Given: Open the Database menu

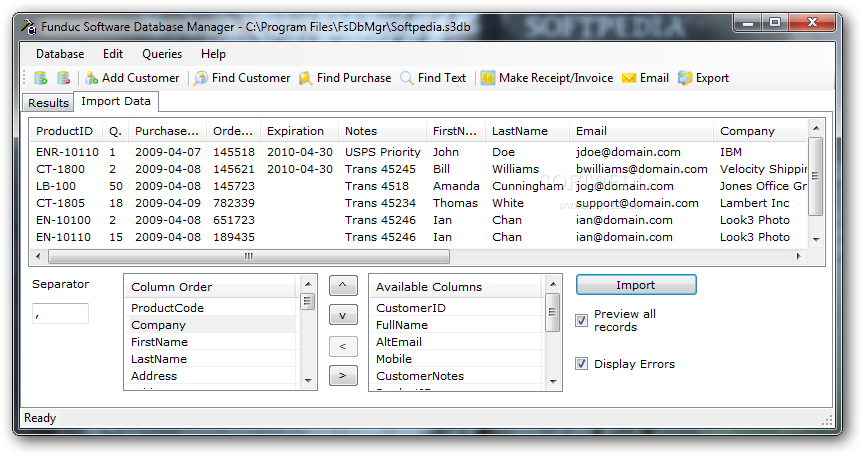Looking at the screenshot, I should click(x=60, y=54).
